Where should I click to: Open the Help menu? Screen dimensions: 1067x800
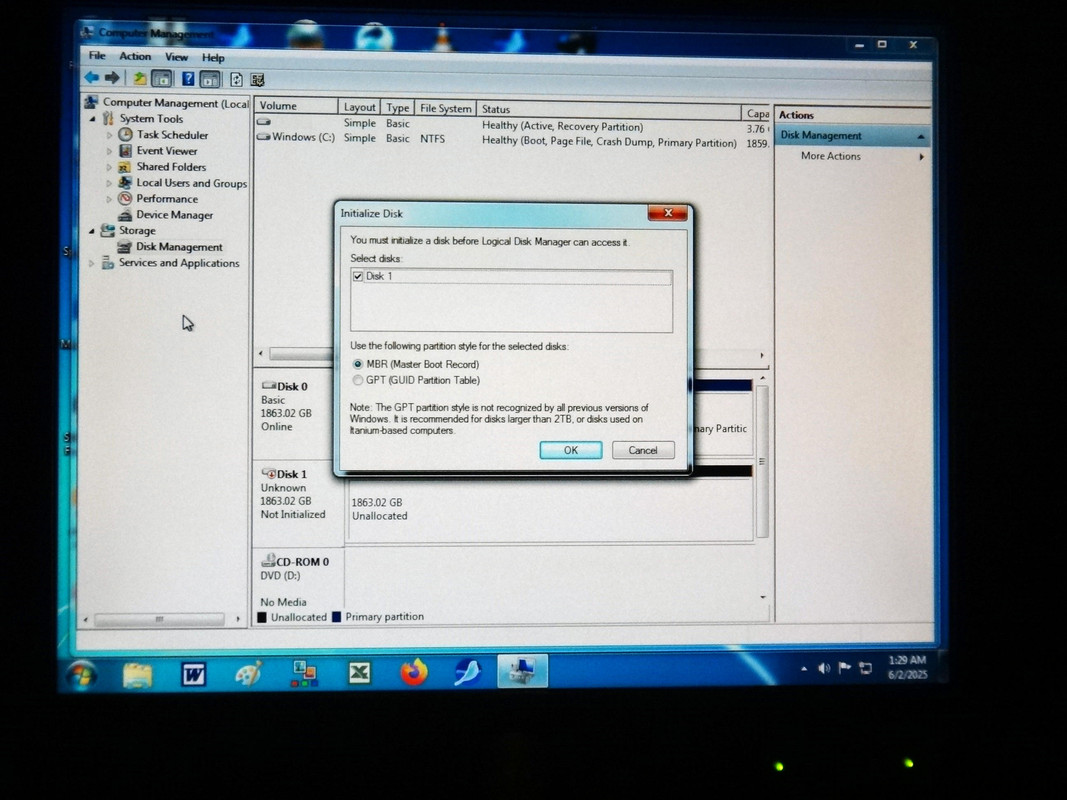tap(213, 58)
